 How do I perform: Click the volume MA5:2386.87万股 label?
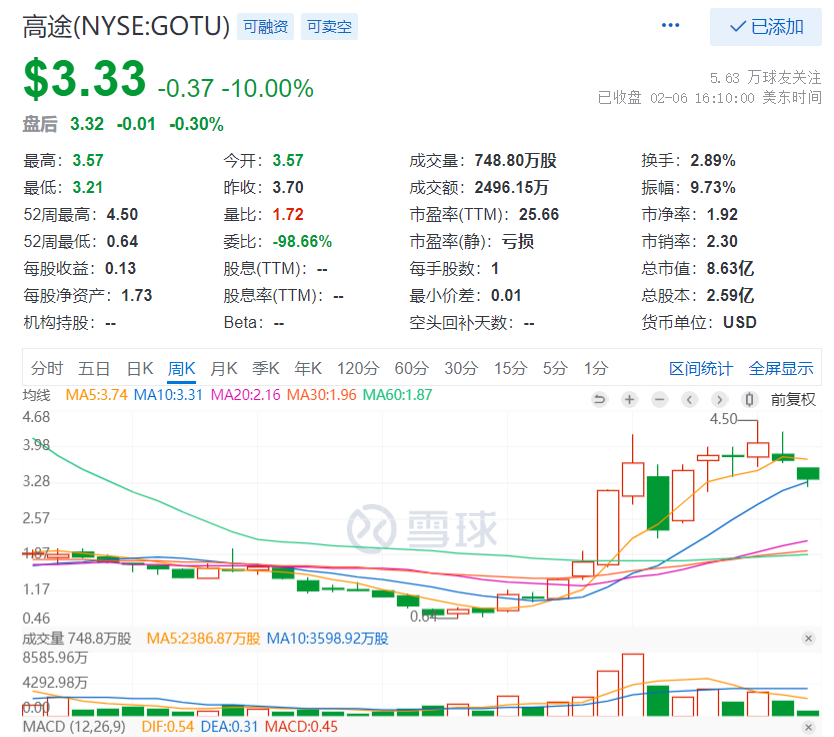coord(203,638)
